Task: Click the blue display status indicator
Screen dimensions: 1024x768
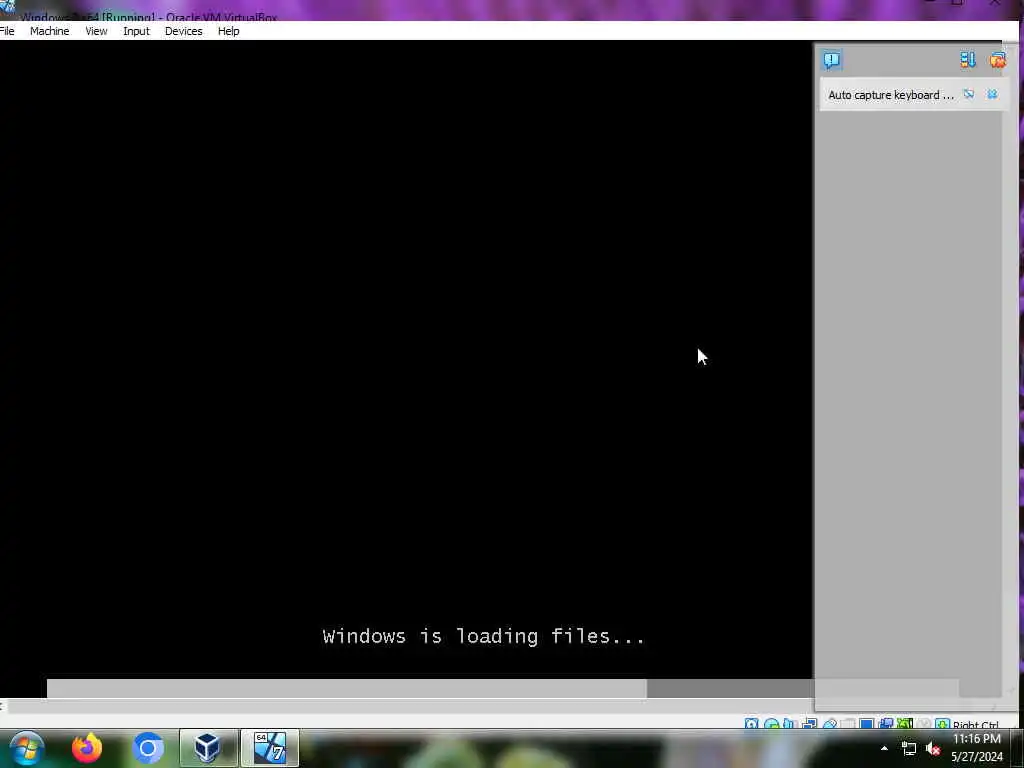Action: (867, 724)
